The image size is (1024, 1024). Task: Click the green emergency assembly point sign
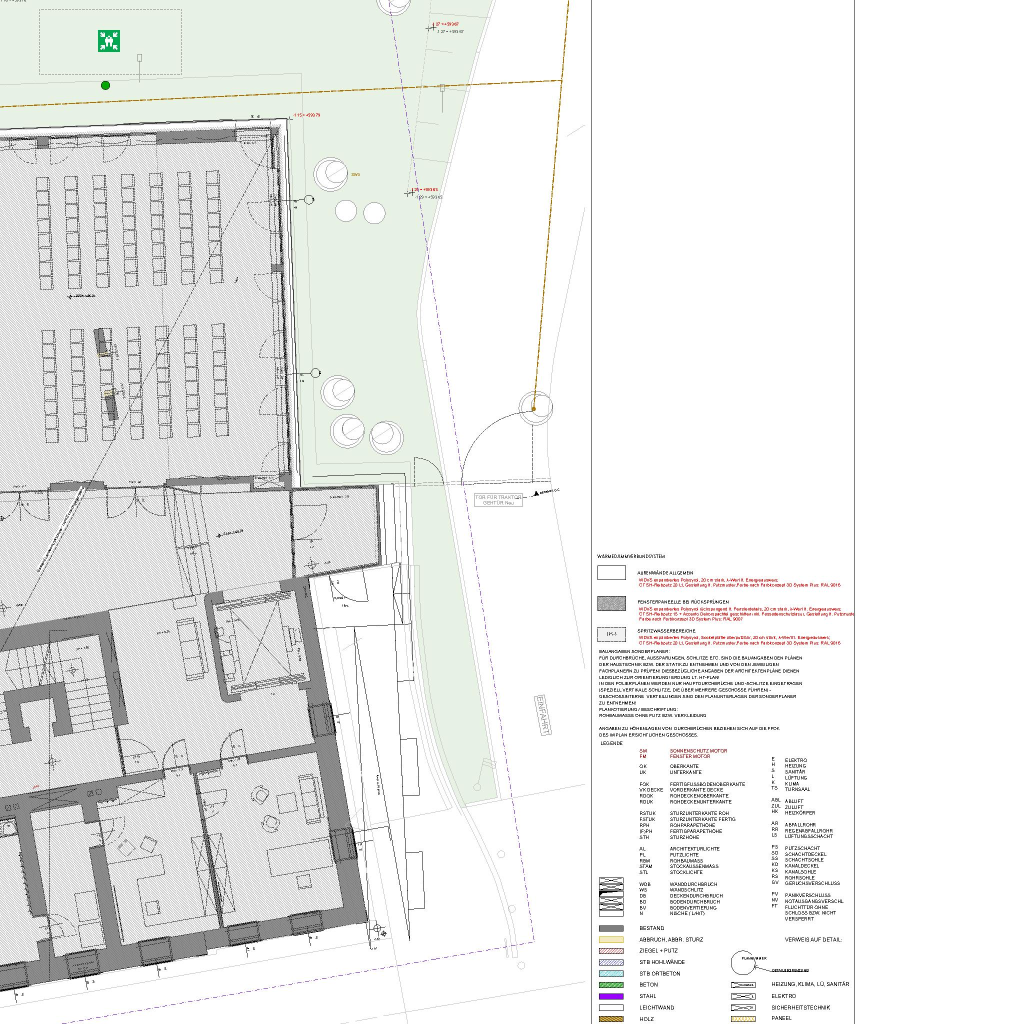(109, 41)
